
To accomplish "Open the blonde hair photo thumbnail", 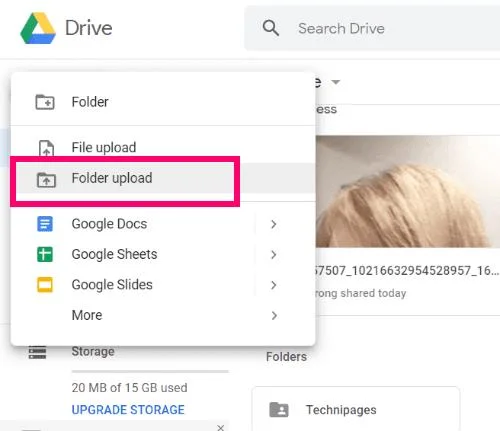I will point(407,191).
